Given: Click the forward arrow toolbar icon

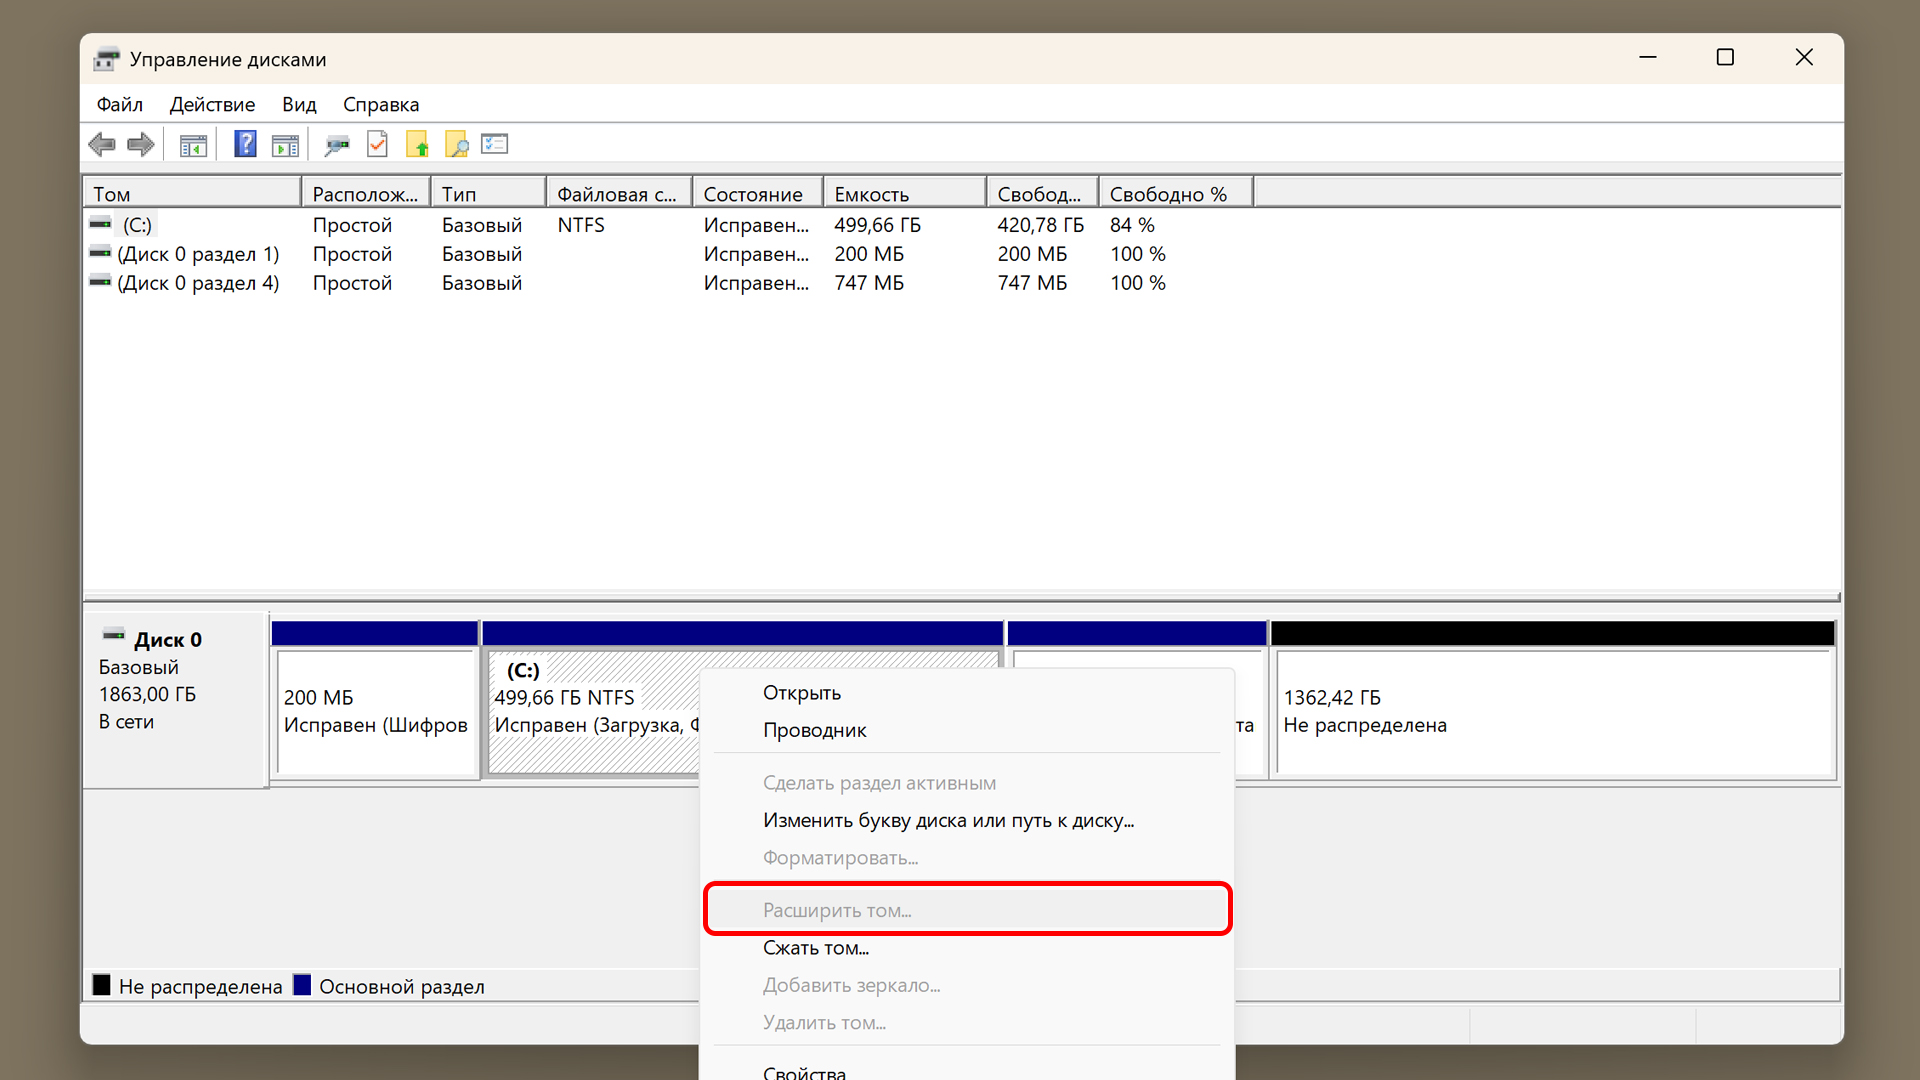Looking at the screenshot, I should 141,144.
